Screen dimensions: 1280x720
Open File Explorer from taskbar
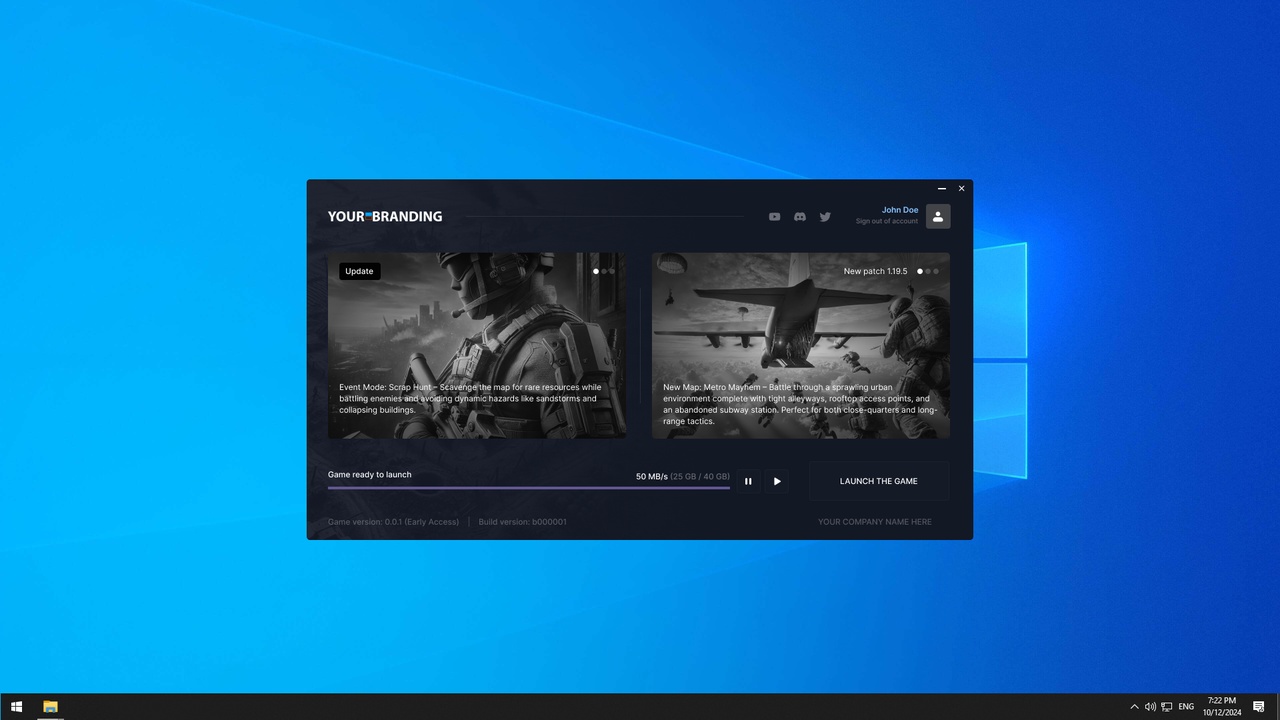click(50, 707)
